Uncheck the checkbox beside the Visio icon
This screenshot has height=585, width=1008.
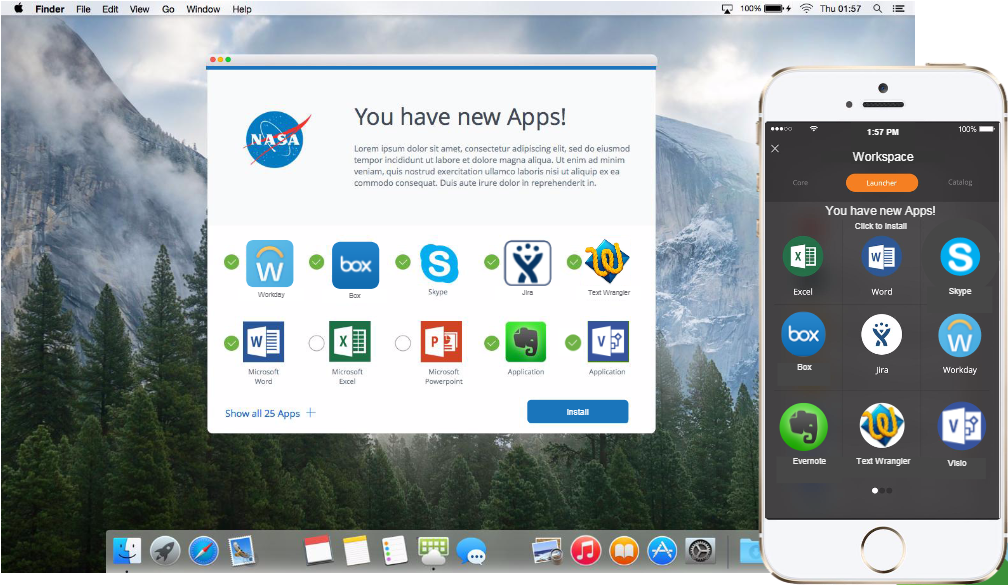573,343
